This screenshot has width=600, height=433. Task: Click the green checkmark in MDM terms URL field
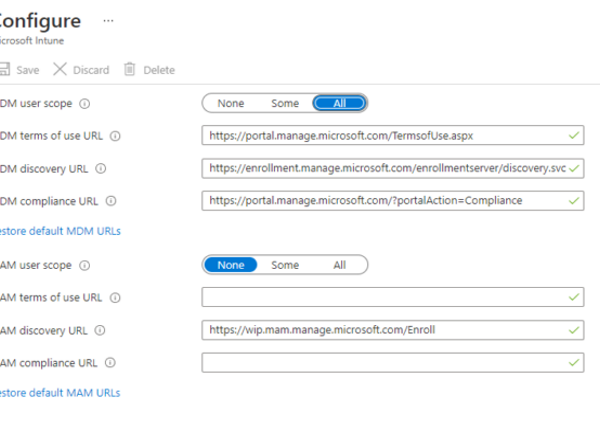574,135
